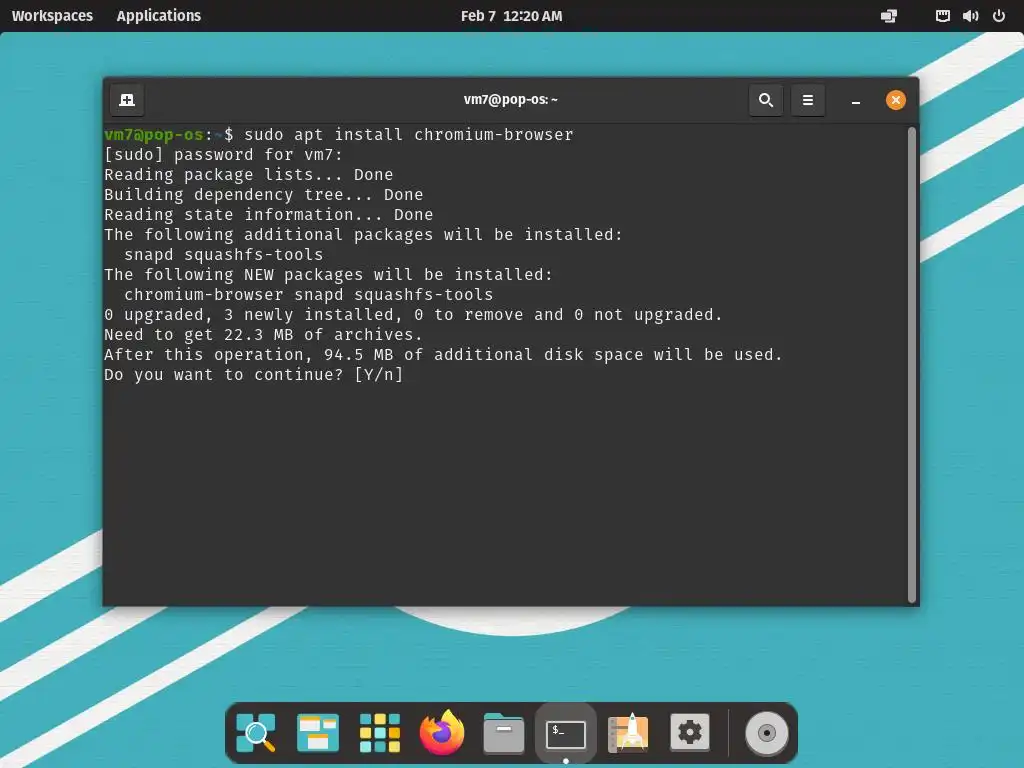Click 'chromium-browser snapd squashfs-tools' line

308,295
